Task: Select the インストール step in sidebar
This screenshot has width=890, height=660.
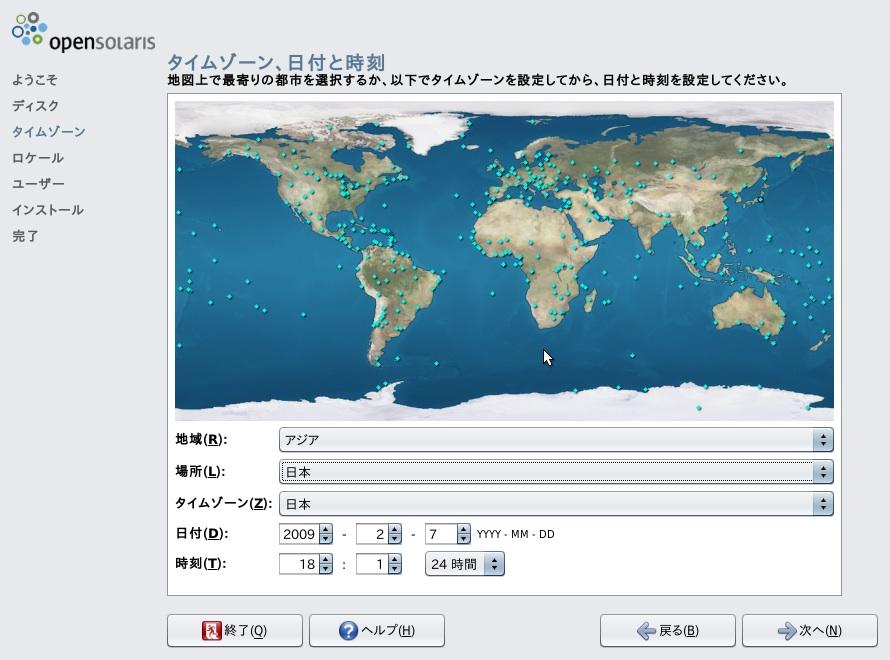Action: coord(48,210)
